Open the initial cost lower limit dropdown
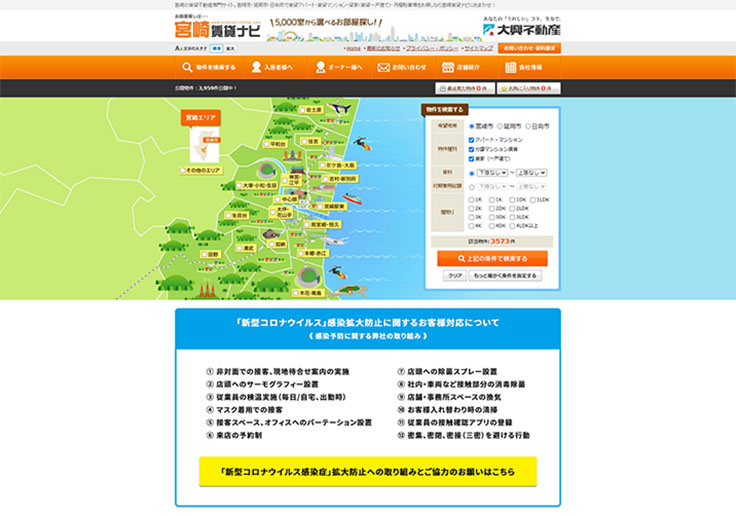 [x=492, y=186]
